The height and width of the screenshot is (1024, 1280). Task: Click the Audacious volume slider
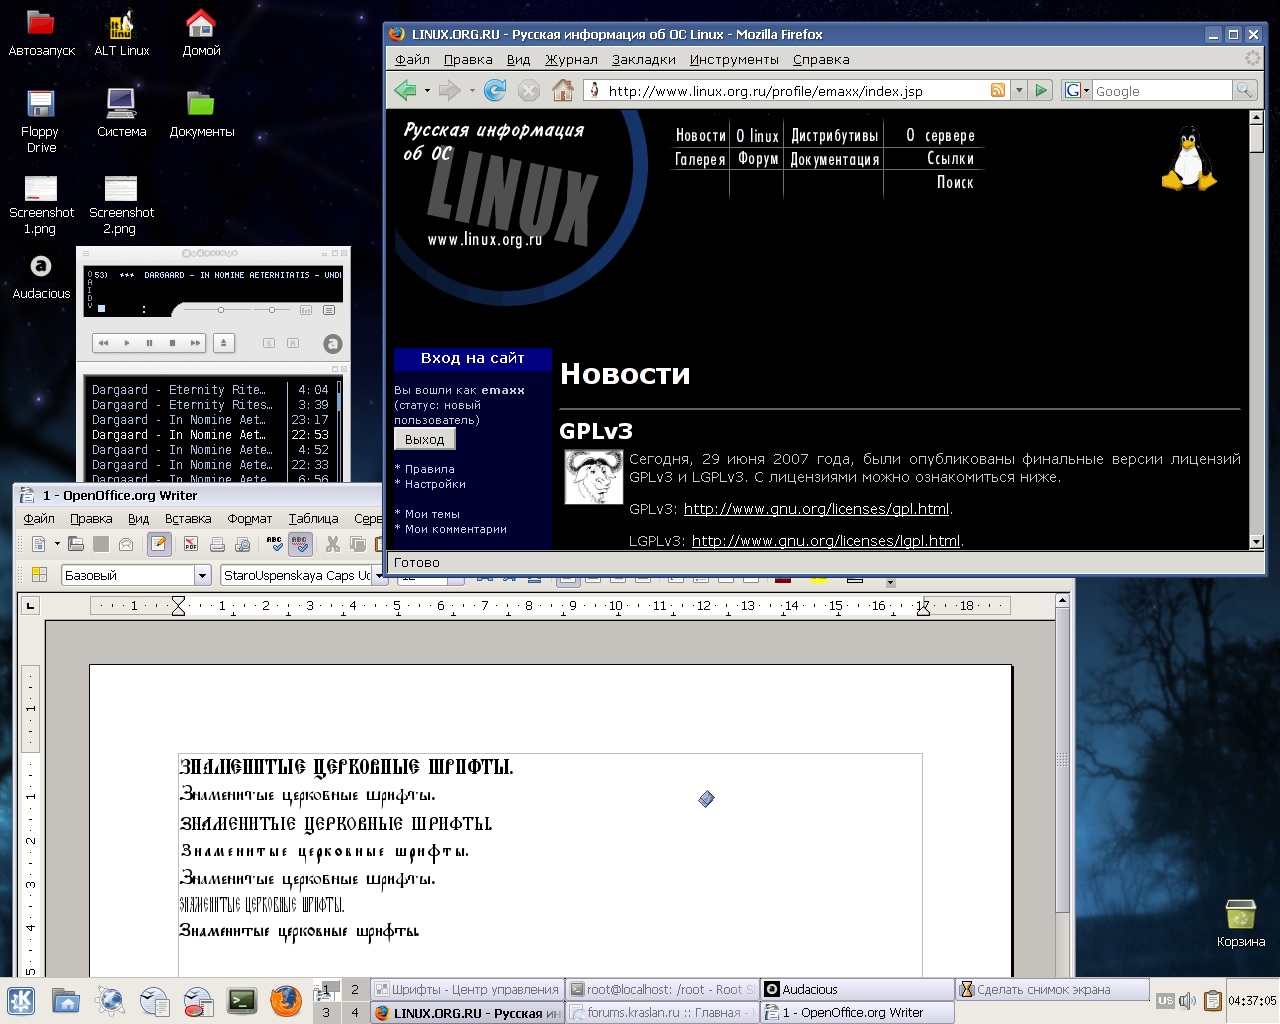pos(221,310)
